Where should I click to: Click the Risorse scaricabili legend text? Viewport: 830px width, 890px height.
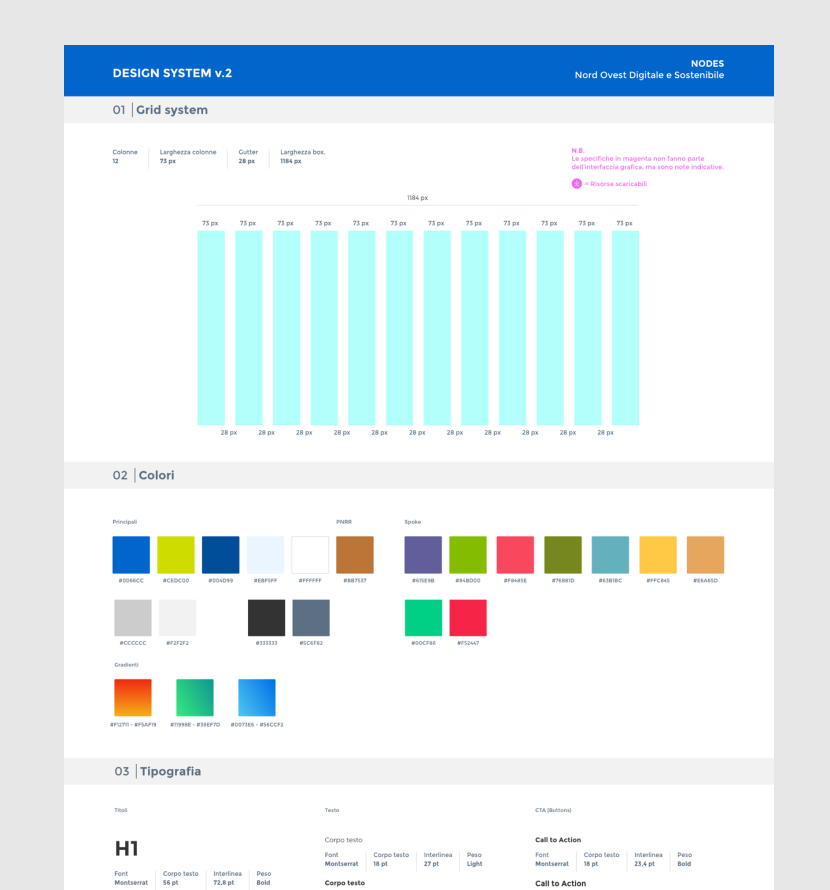point(618,184)
